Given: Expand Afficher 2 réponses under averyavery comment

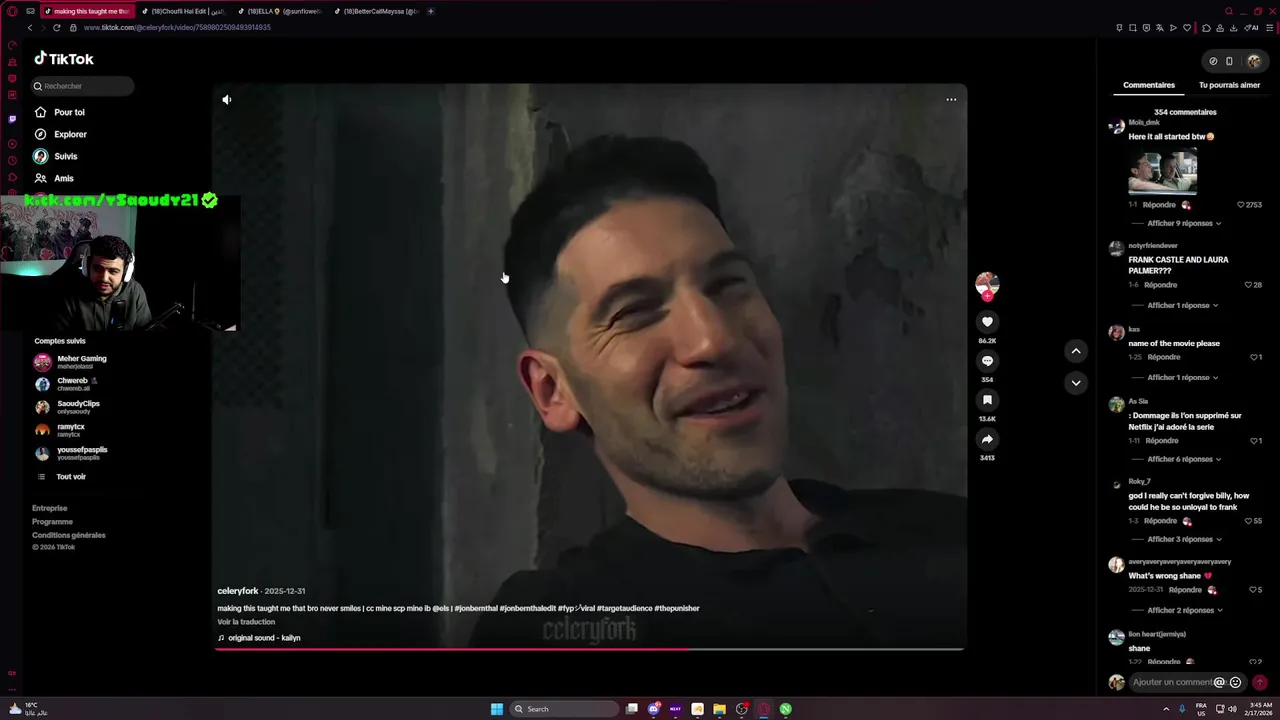Looking at the screenshot, I should coord(1184,610).
